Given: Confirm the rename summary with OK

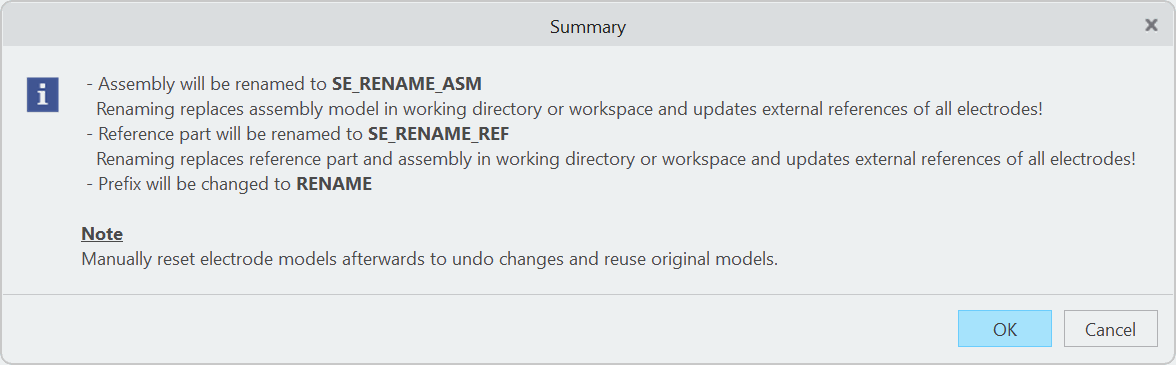Looking at the screenshot, I should coord(1004,328).
